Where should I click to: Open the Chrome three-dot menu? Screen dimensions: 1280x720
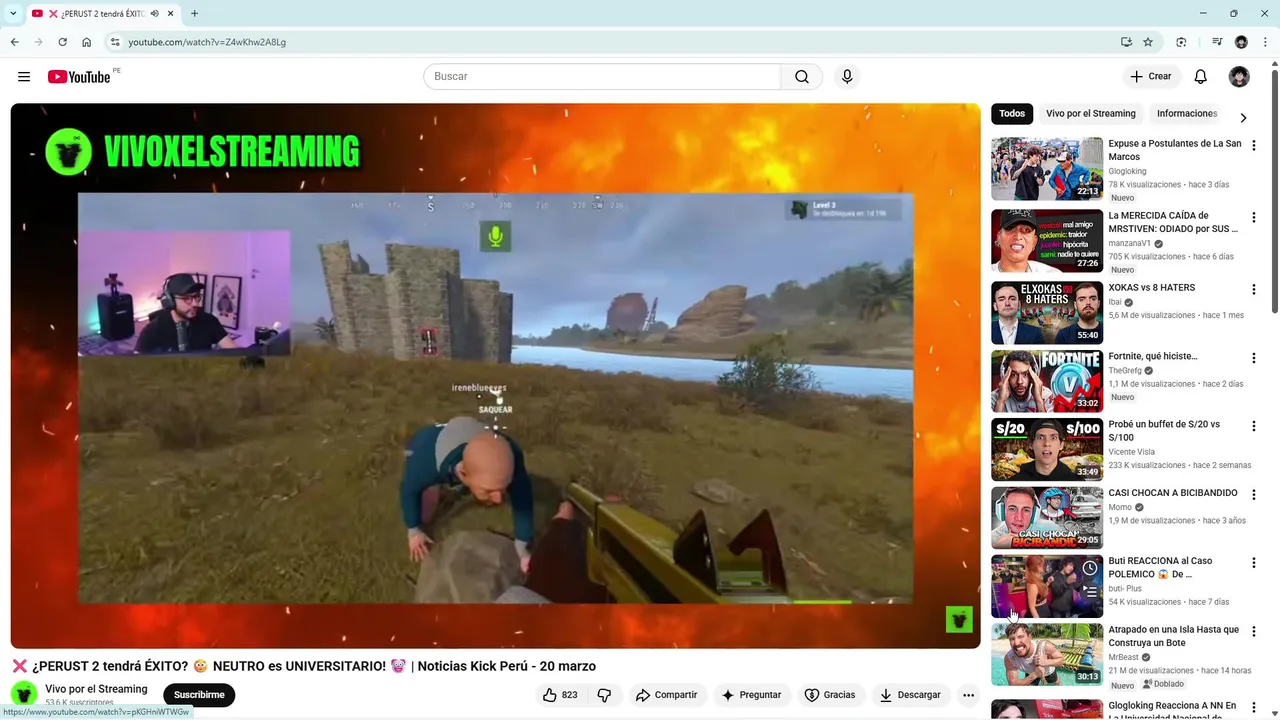(1265, 42)
